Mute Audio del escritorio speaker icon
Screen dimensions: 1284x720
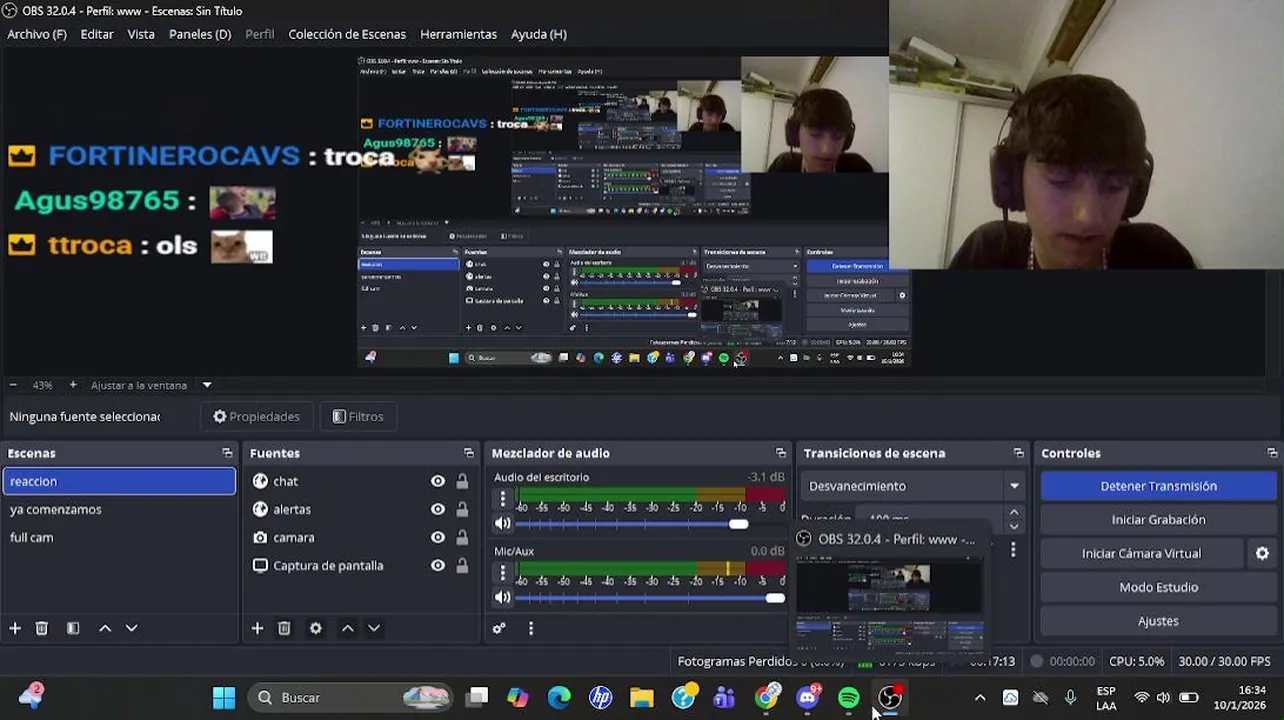[x=503, y=524]
